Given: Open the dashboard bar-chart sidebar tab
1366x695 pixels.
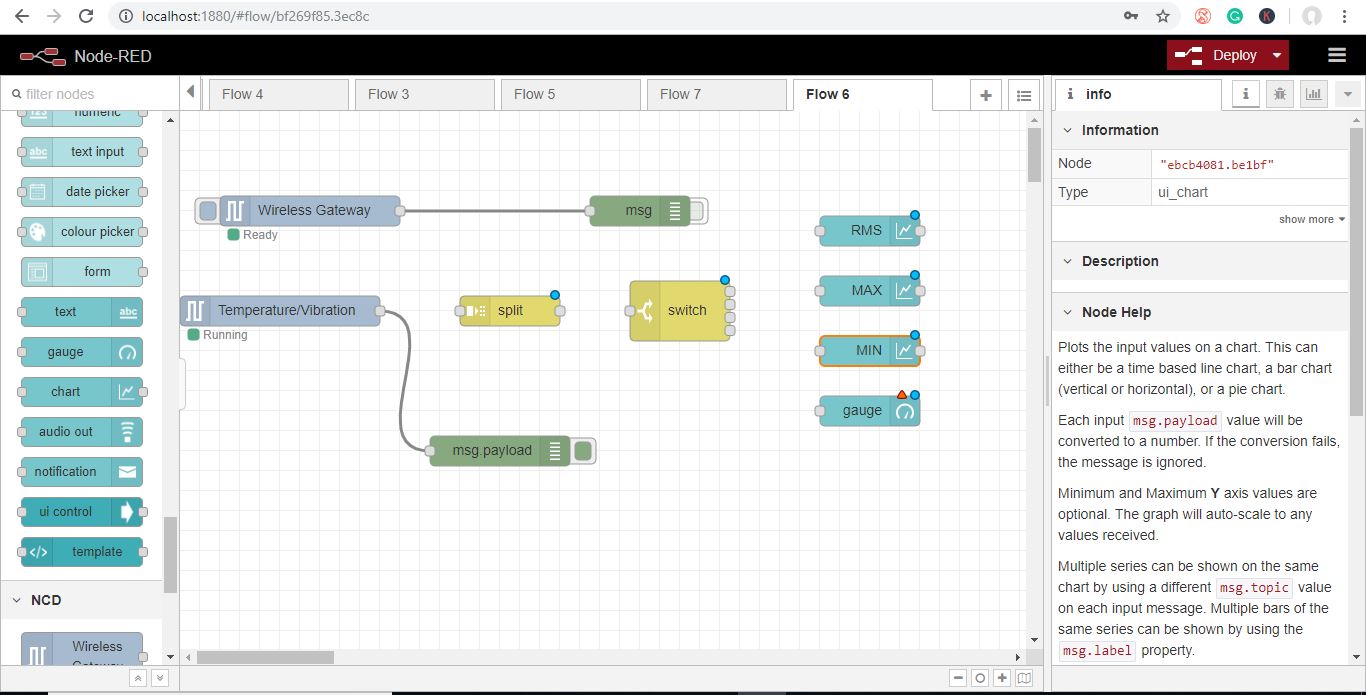Looking at the screenshot, I should 1313,94.
